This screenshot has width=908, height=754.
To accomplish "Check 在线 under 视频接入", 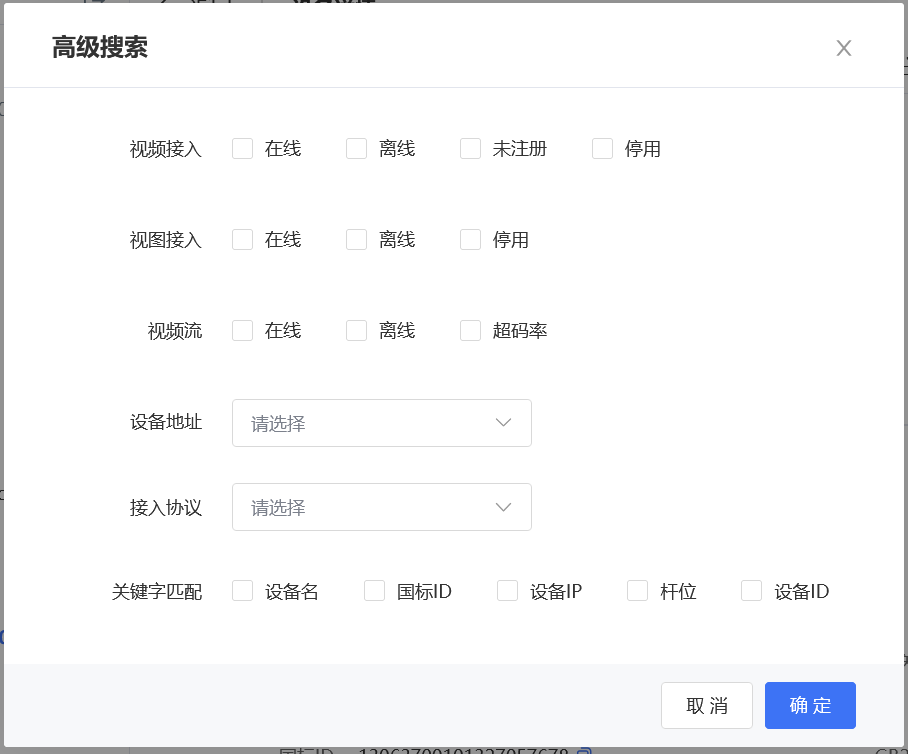I will (x=243, y=149).
